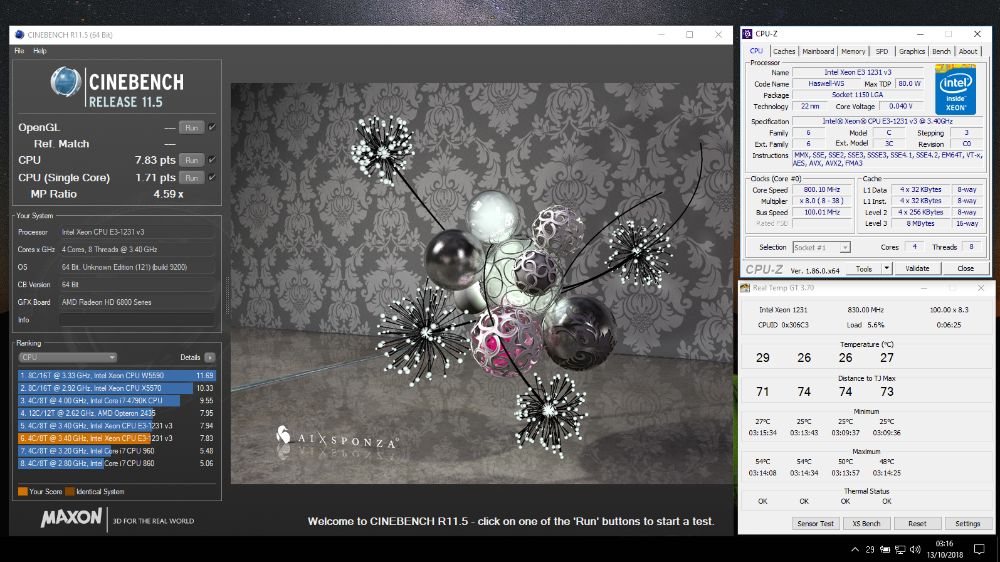Toggle the CPU test checkbox
This screenshot has width=1000, height=562.
click(x=212, y=159)
